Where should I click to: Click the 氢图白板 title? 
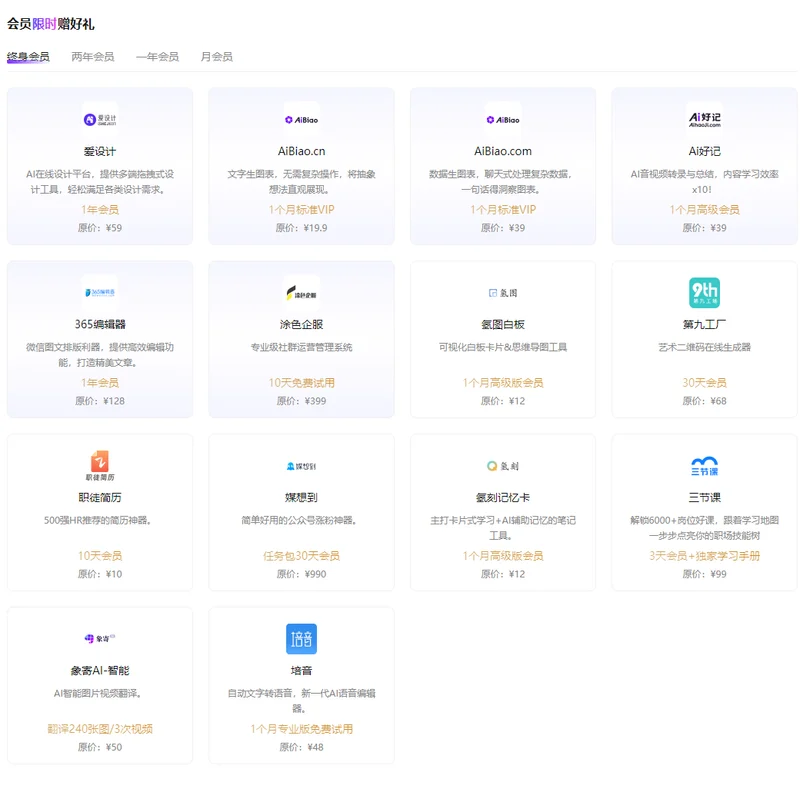pos(503,324)
